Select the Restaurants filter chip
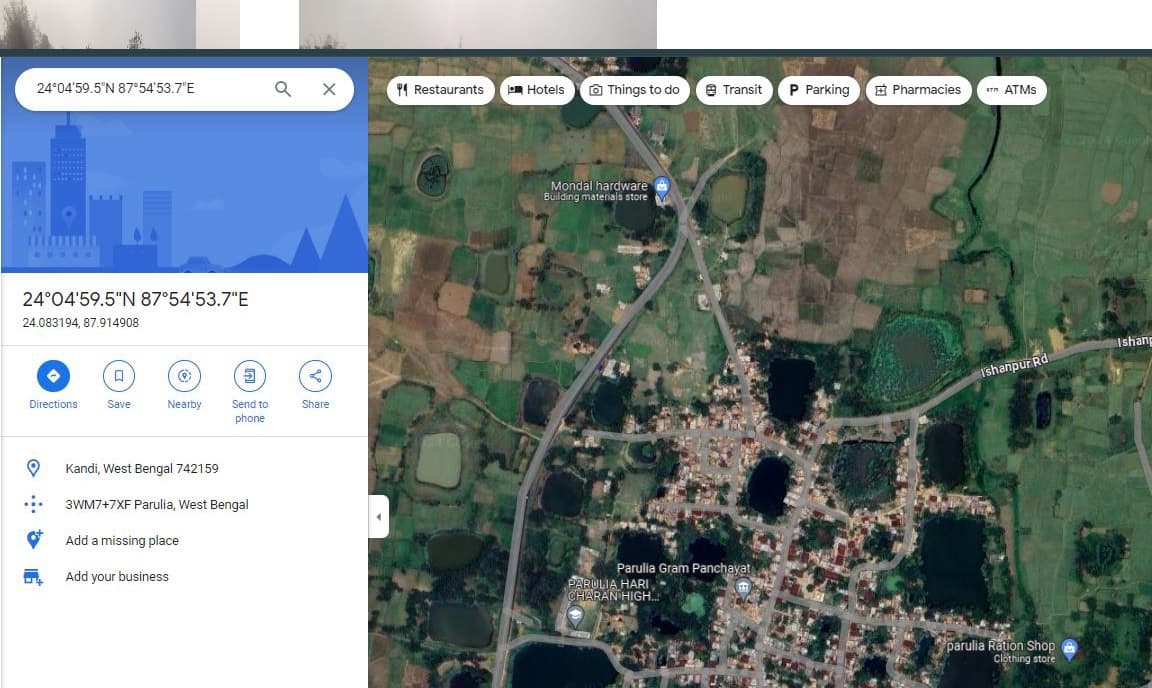The width and height of the screenshot is (1152, 688). pos(441,90)
